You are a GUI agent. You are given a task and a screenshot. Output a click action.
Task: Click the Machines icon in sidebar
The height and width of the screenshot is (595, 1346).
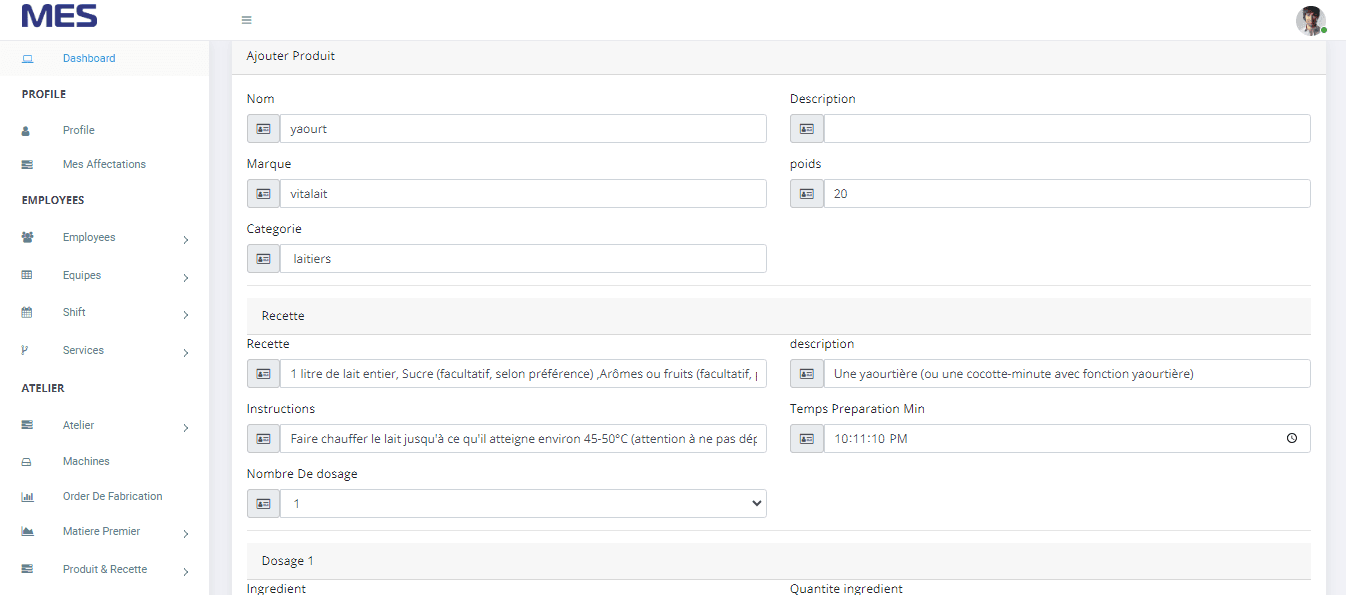click(x=25, y=461)
